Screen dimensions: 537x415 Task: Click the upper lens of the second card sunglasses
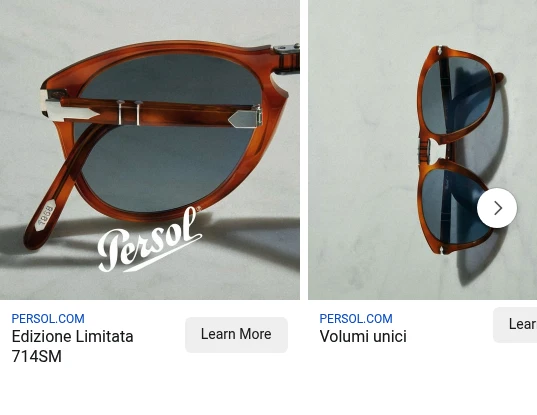coord(456,96)
